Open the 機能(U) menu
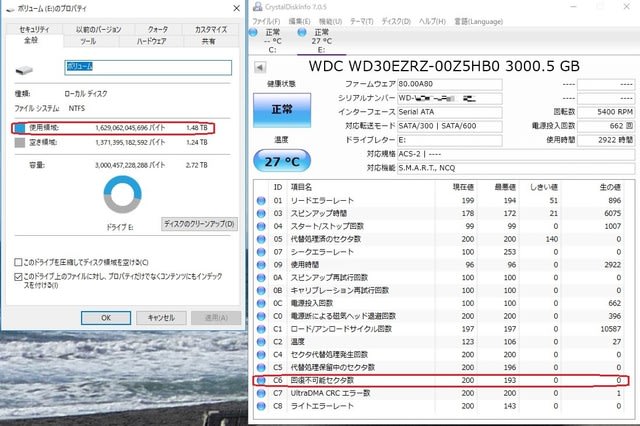Image resolution: width=640 pixels, height=426 pixels. [330, 21]
